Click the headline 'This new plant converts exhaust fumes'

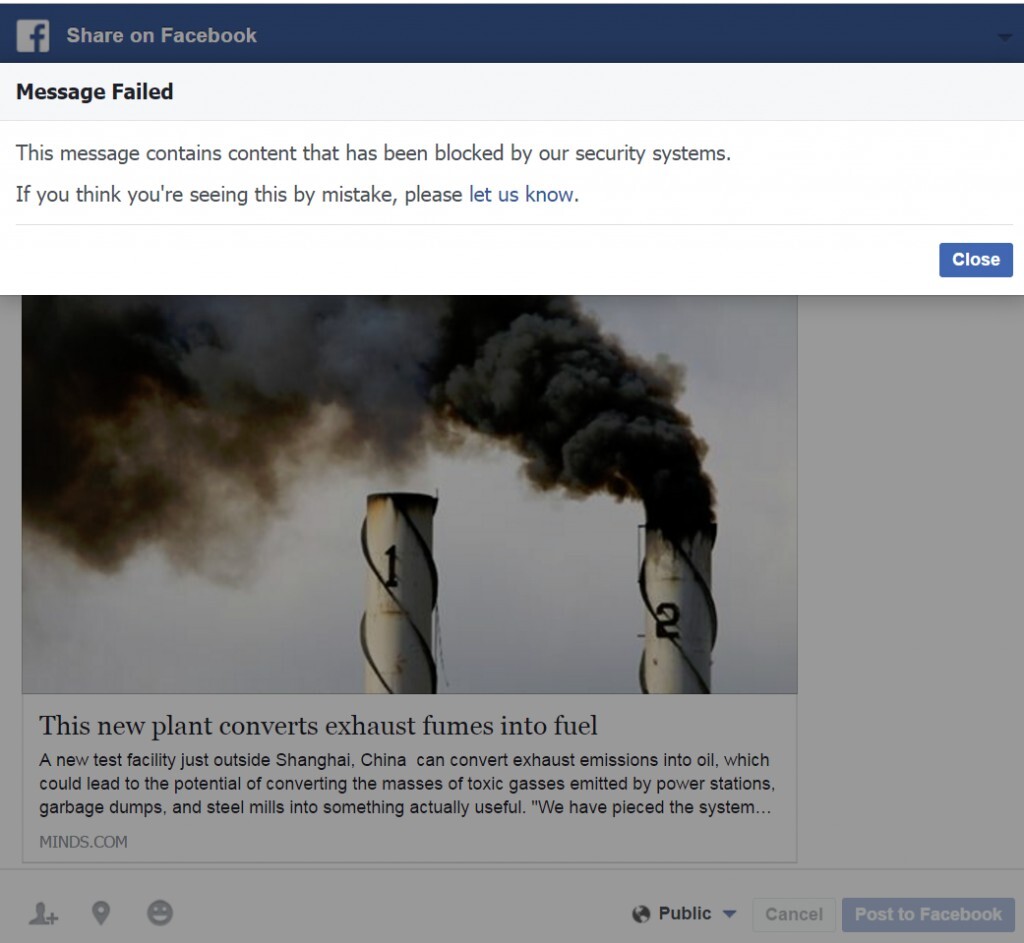[318, 725]
